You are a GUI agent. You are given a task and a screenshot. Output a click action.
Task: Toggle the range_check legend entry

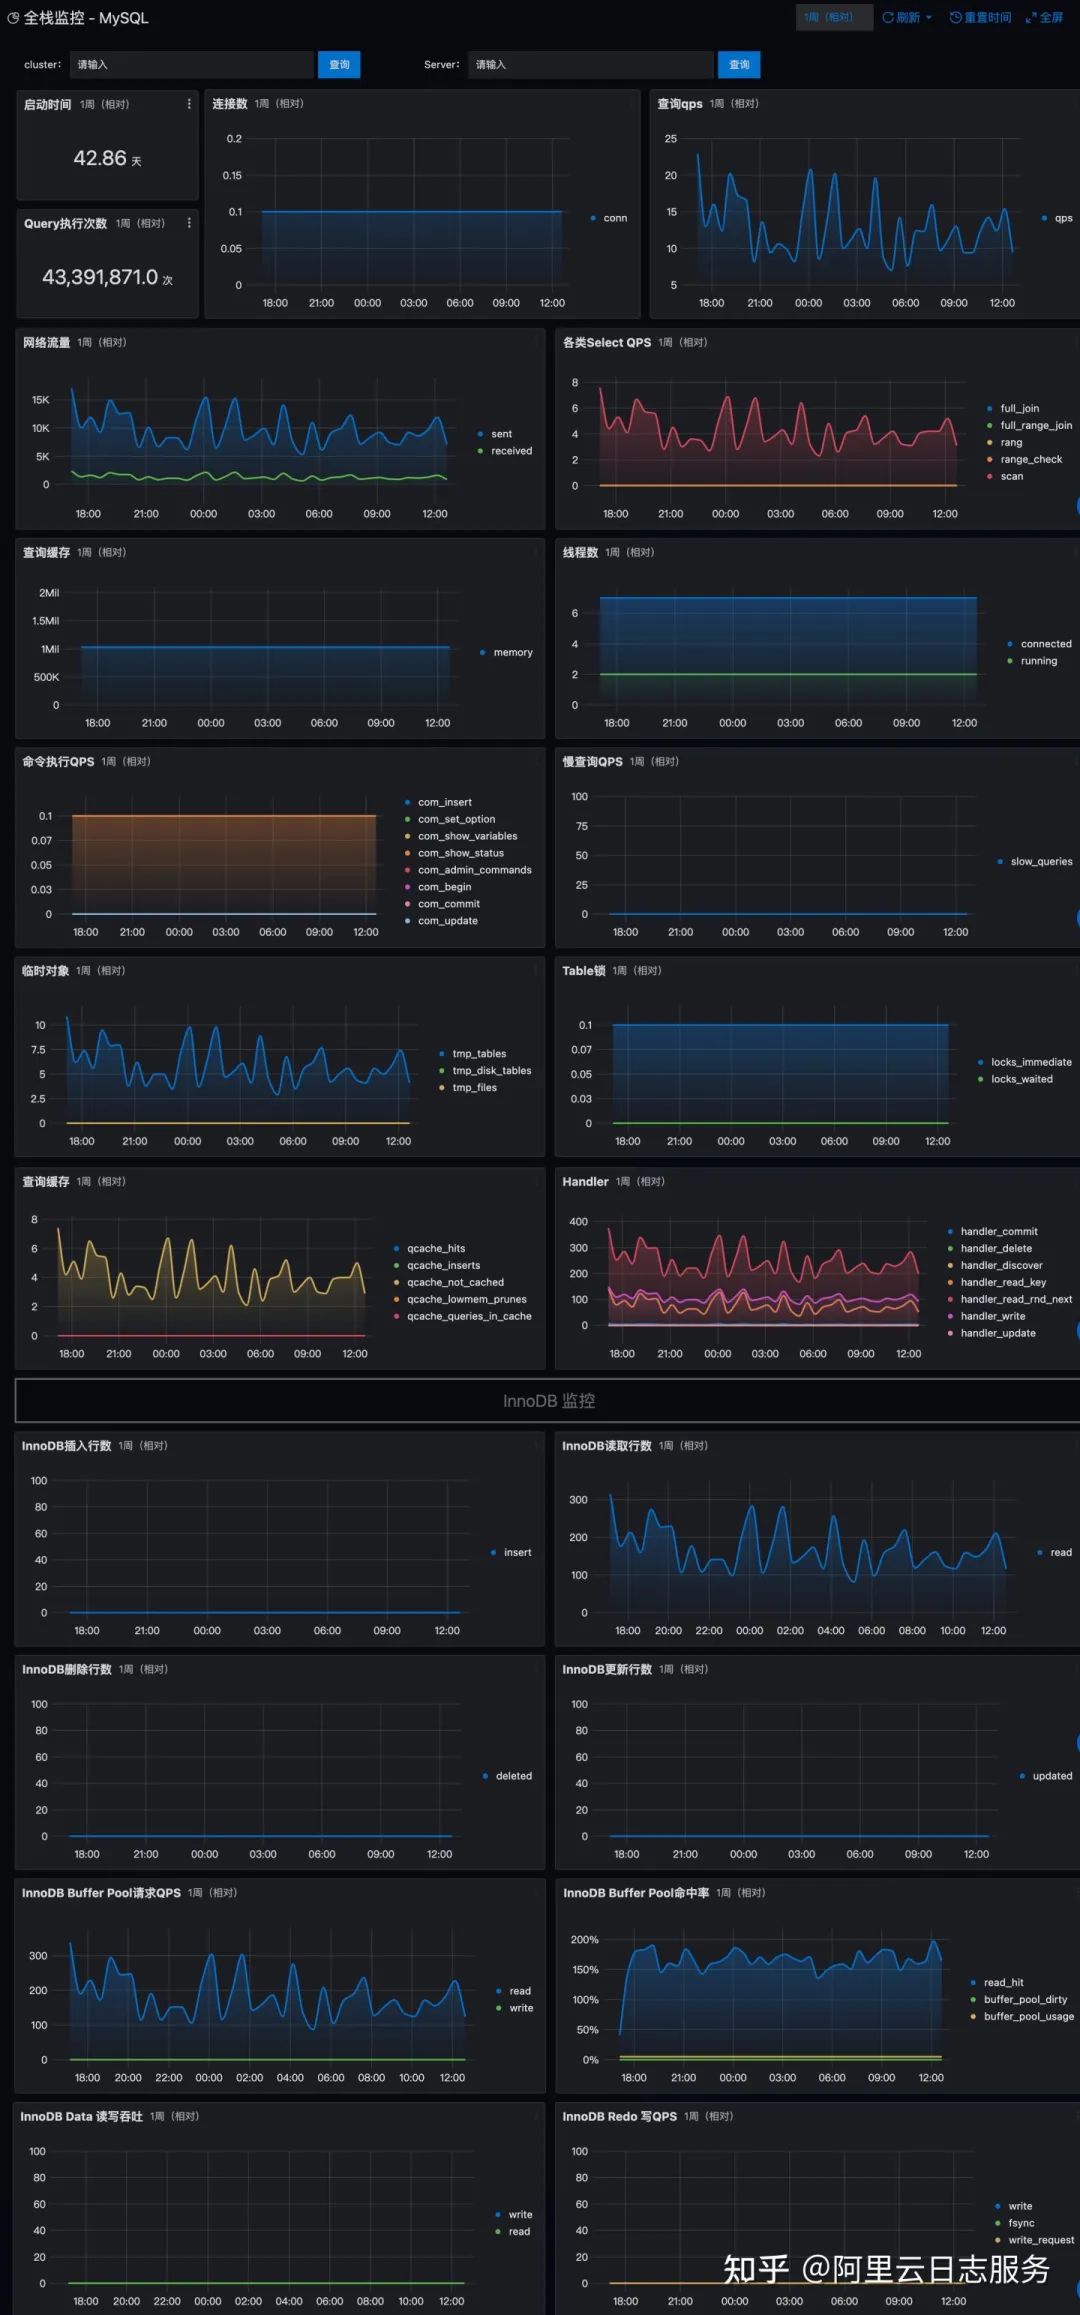[x=1025, y=459]
